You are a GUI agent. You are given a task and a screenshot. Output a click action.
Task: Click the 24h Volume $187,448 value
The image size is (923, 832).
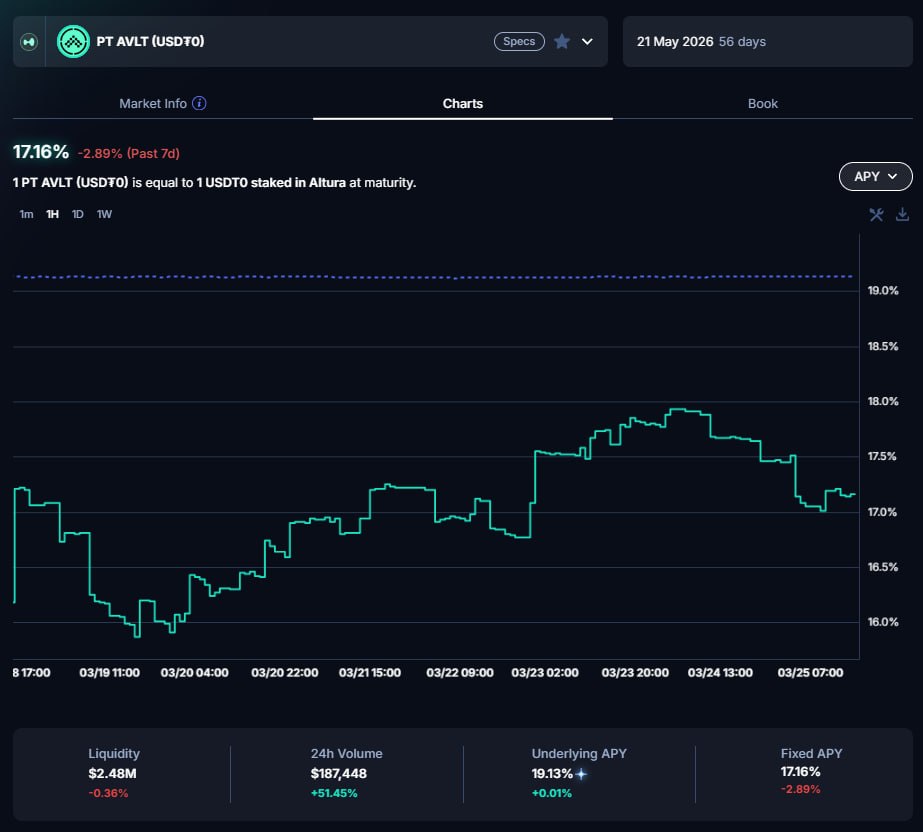[x=338, y=774]
